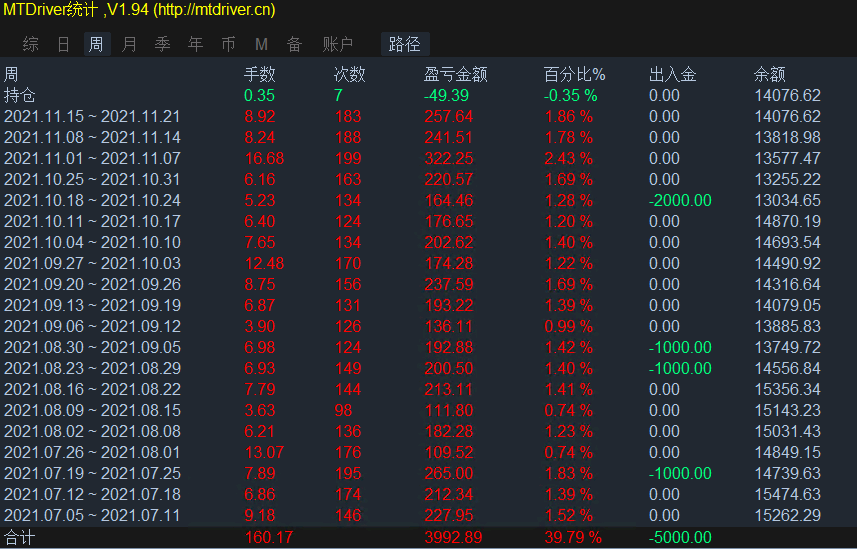857x549 pixels.
Task: Click the -49.39 open position loss
Action: (x=447, y=95)
